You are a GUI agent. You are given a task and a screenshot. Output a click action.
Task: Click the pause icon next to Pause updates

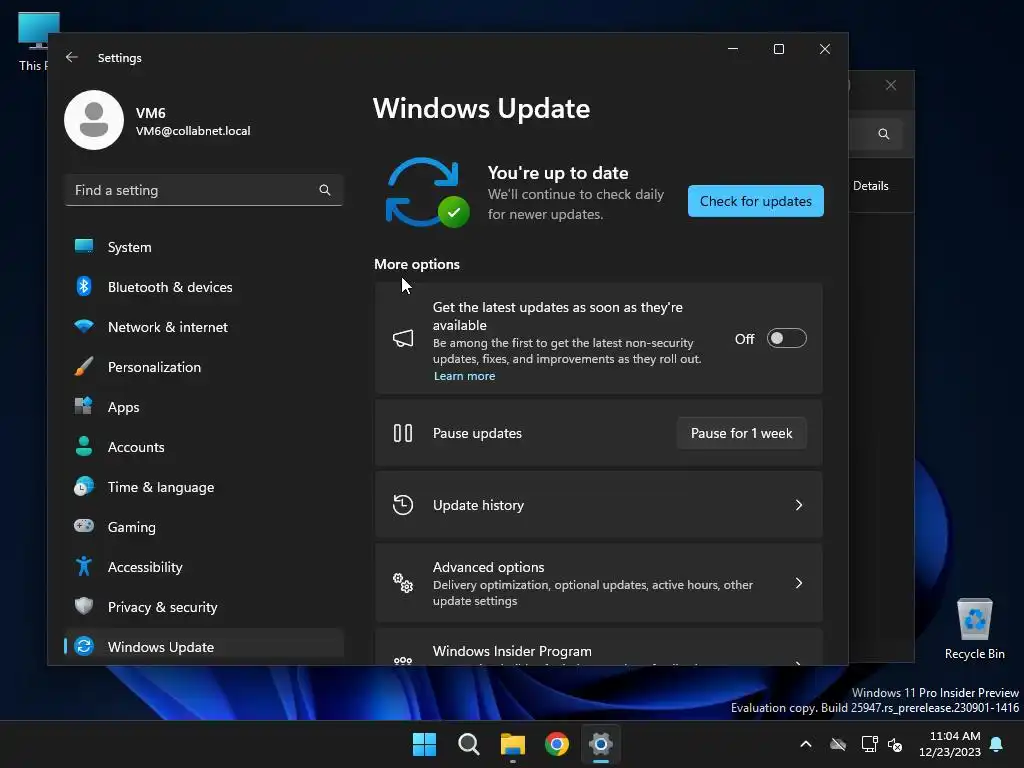click(403, 433)
